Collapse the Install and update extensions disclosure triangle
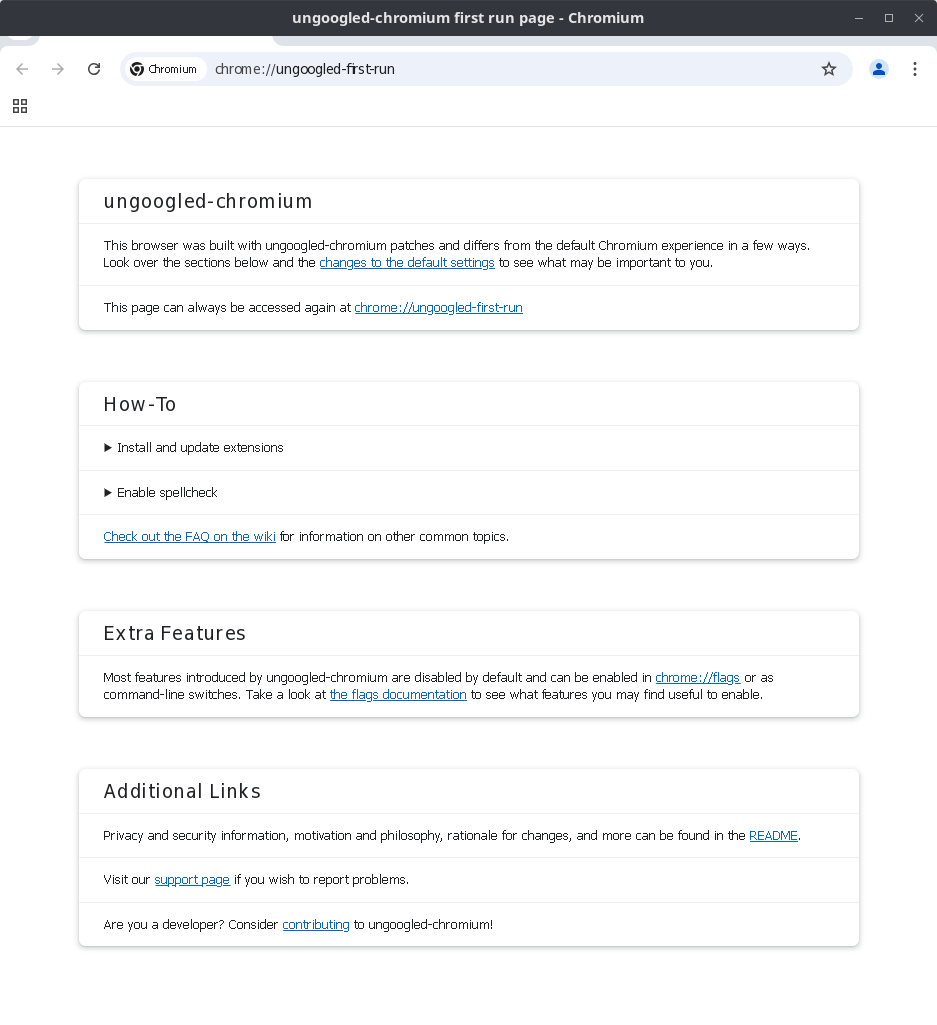 coord(108,447)
